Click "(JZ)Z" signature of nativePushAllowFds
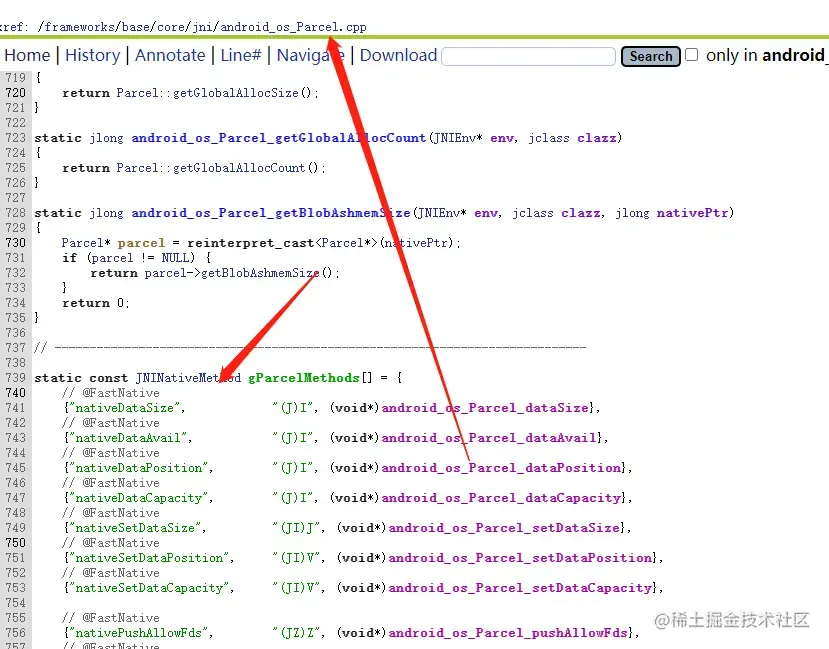This screenshot has height=649, width=829. pyautogui.click(x=297, y=633)
